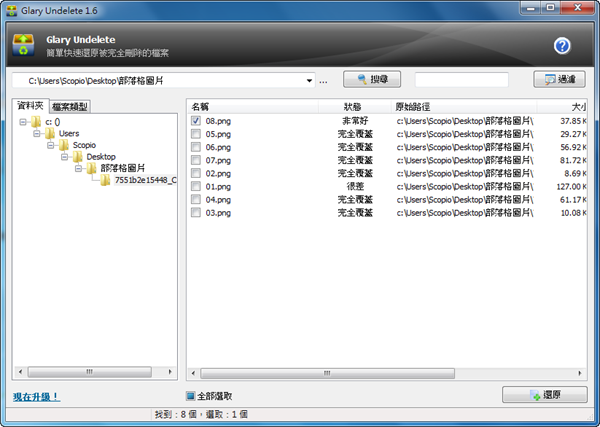Screen dimensions: 600x427
Task: Select the c: drive folder icon
Action: [36, 122]
